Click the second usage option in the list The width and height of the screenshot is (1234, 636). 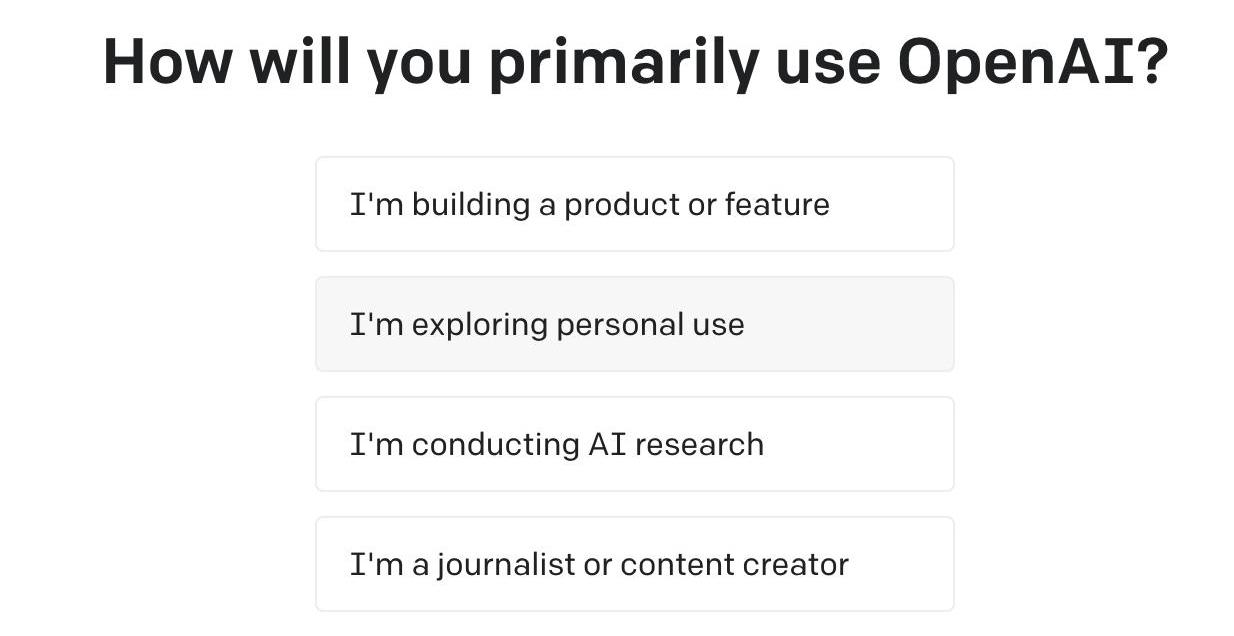tap(634, 324)
